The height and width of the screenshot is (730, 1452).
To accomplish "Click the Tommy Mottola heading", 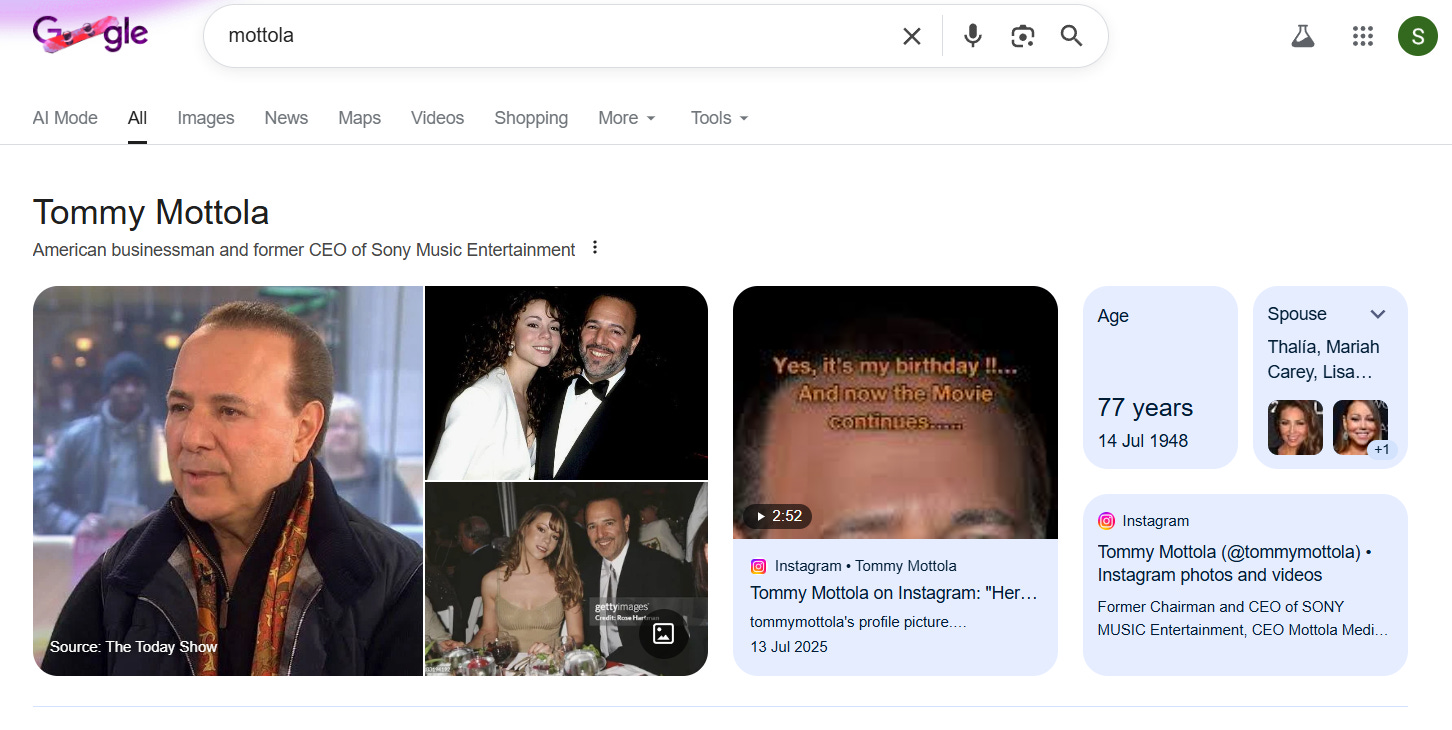I will [x=151, y=212].
